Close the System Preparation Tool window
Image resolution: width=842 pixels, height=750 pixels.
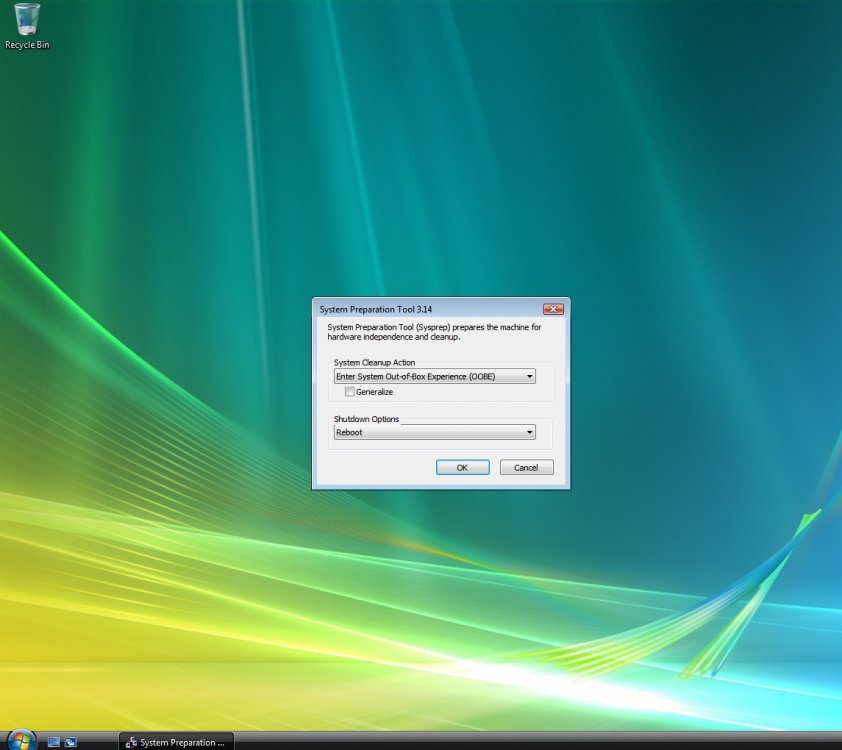click(x=553, y=309)
